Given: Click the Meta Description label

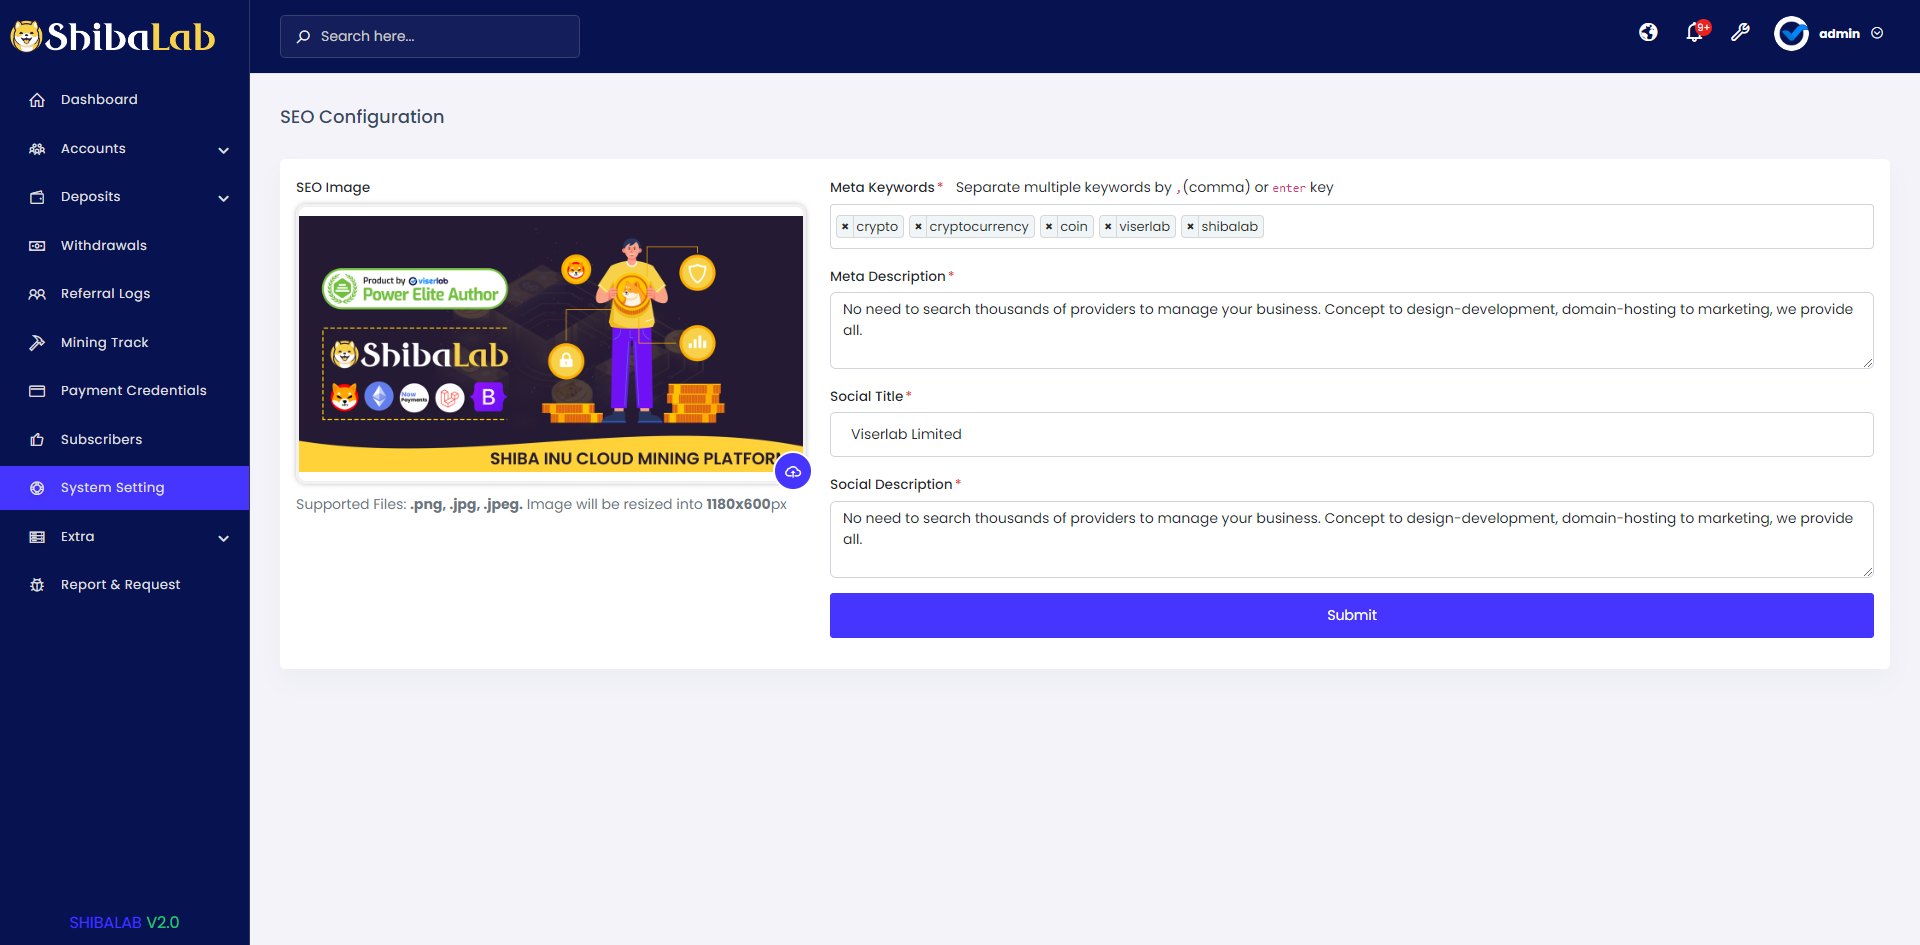Looking at the screenshot, I should click(x=888, y=276).
